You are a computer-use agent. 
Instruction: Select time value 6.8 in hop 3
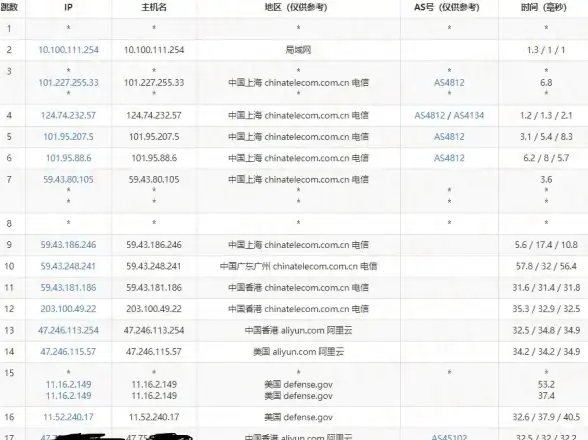pos(546,83)
